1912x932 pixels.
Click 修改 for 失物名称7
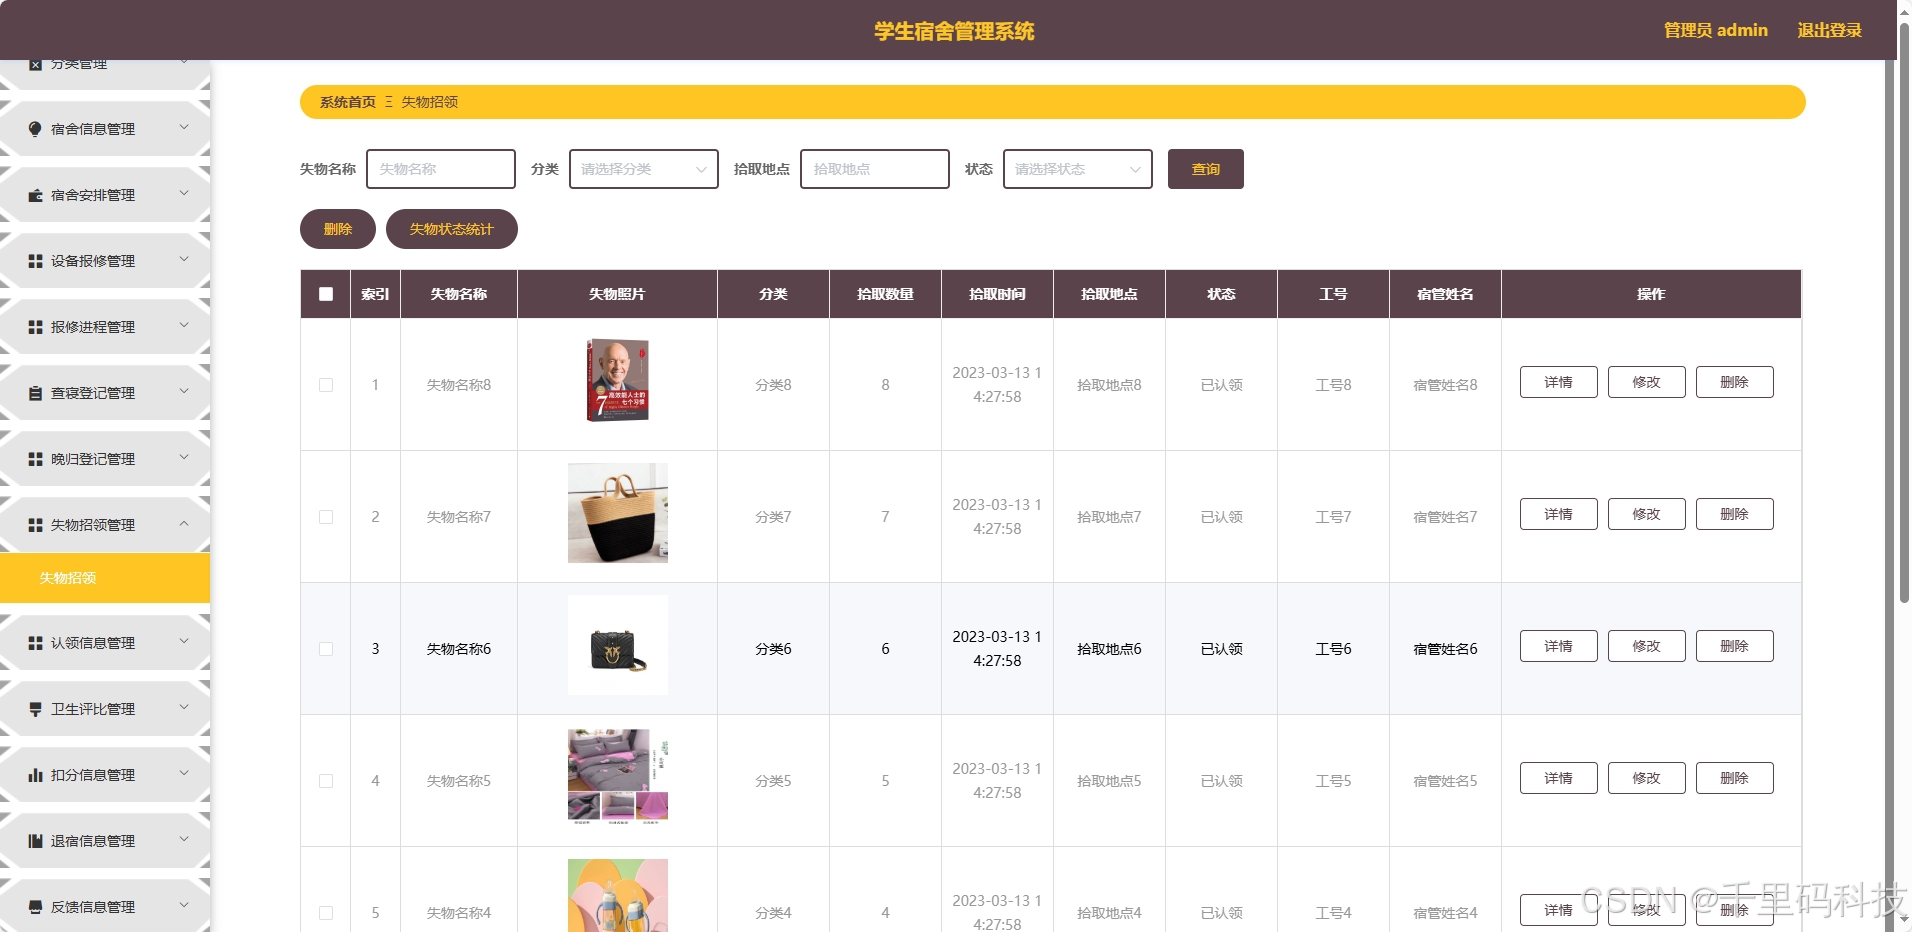click(x=1647, y=514)
